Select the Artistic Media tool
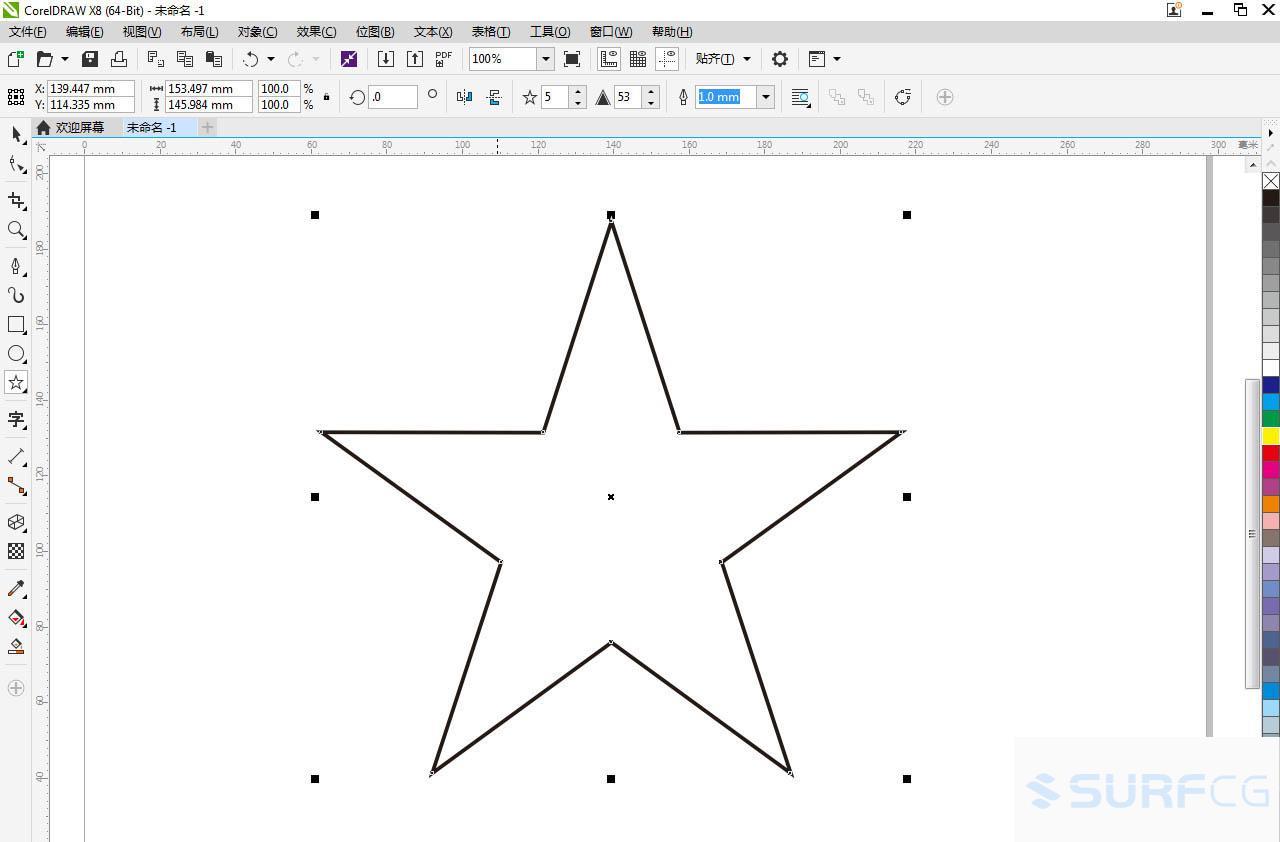 [16, 295]
